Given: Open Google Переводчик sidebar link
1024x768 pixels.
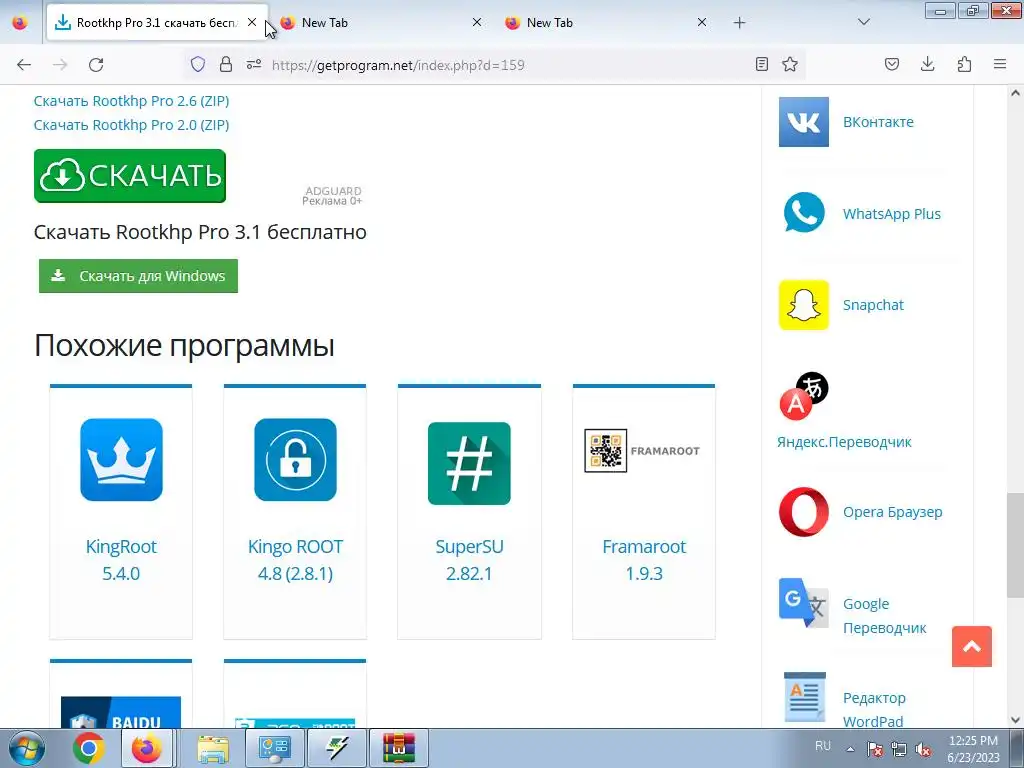Looking at the screenshot, I should click(885, 616).
